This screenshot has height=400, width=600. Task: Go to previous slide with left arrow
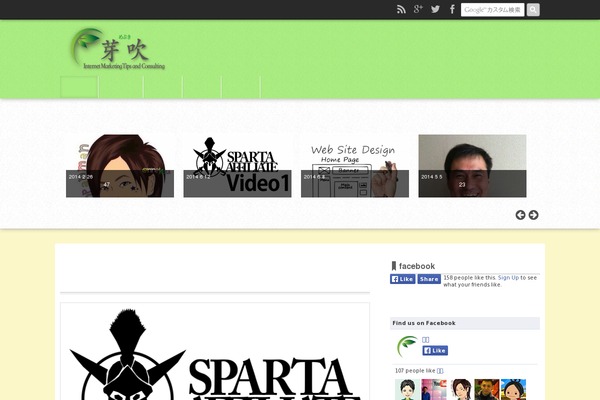click(520, 215)
